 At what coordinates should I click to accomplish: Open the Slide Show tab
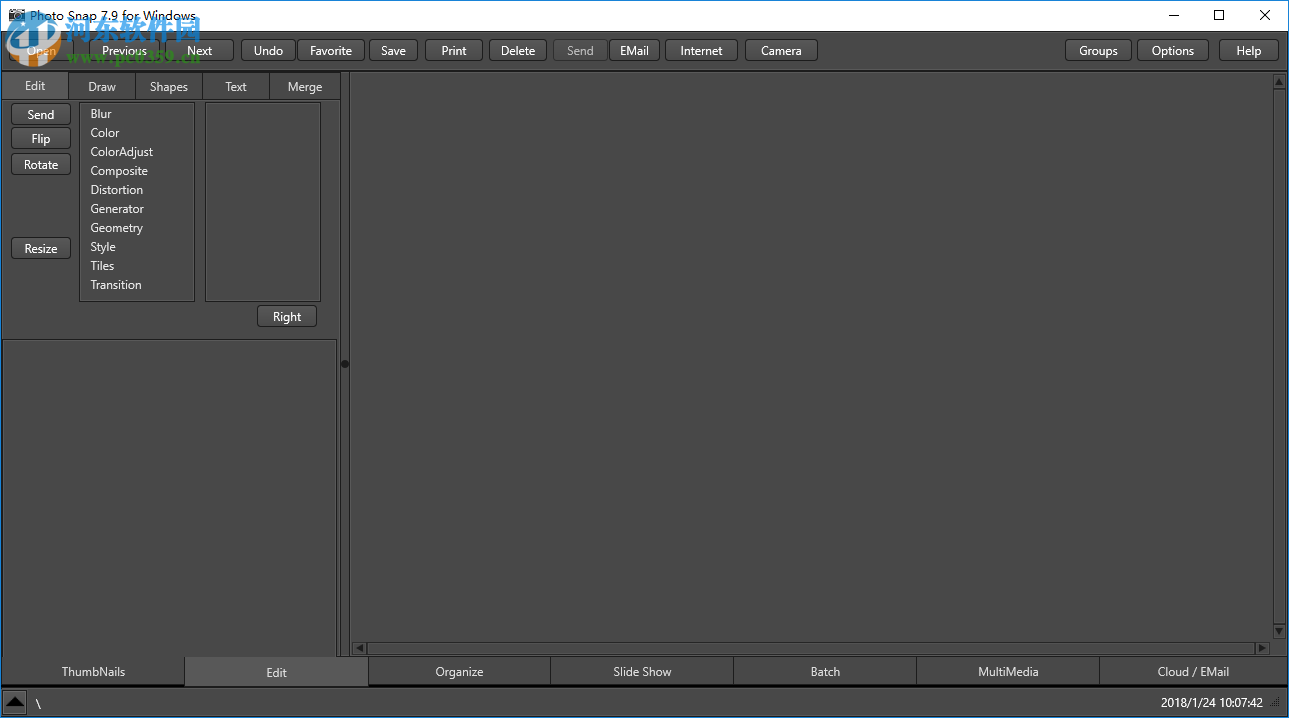642,672
